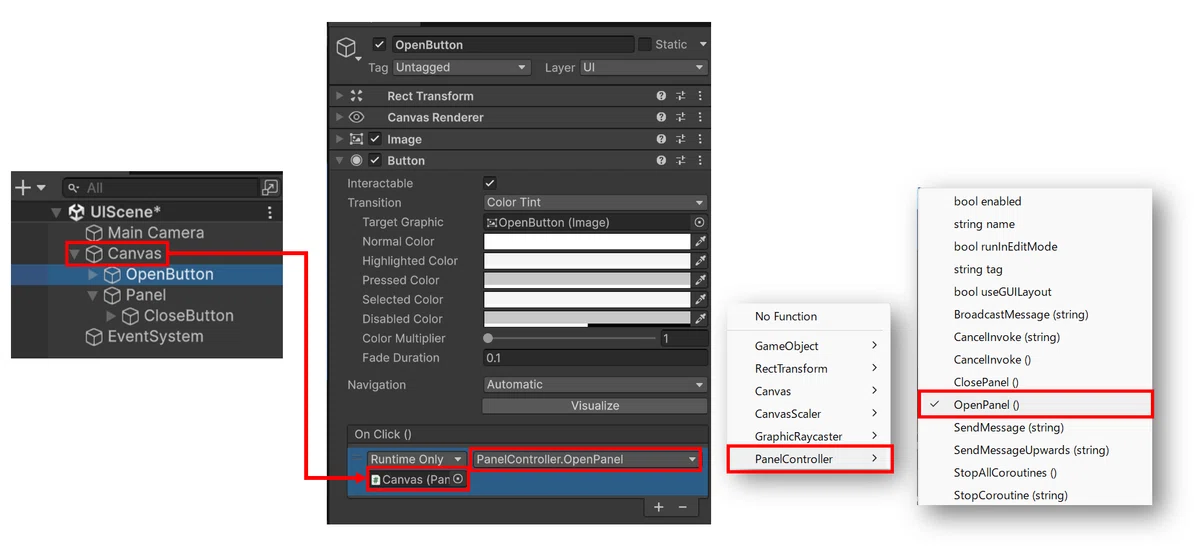Open the Navigation Automatic dropdown
The height and width of the screenshot is (549, 1200).
[595, 384]
